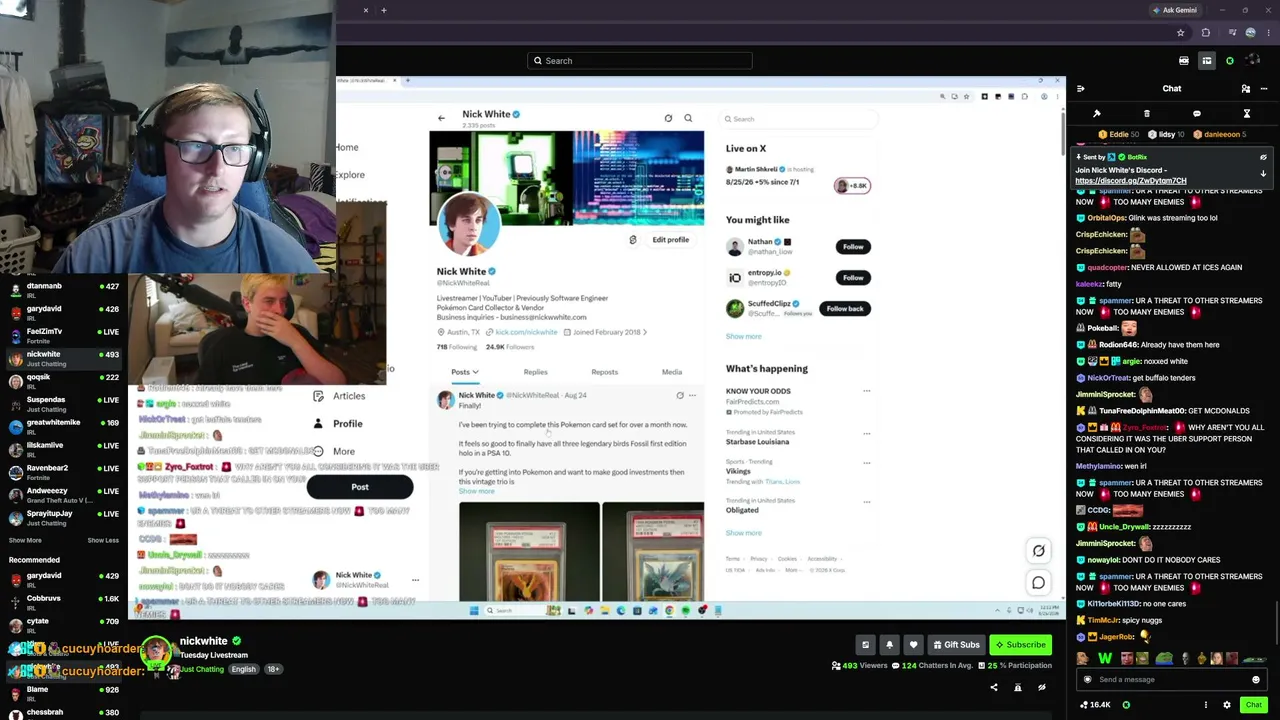Click the back arrow on the X profile

(441, 118)
